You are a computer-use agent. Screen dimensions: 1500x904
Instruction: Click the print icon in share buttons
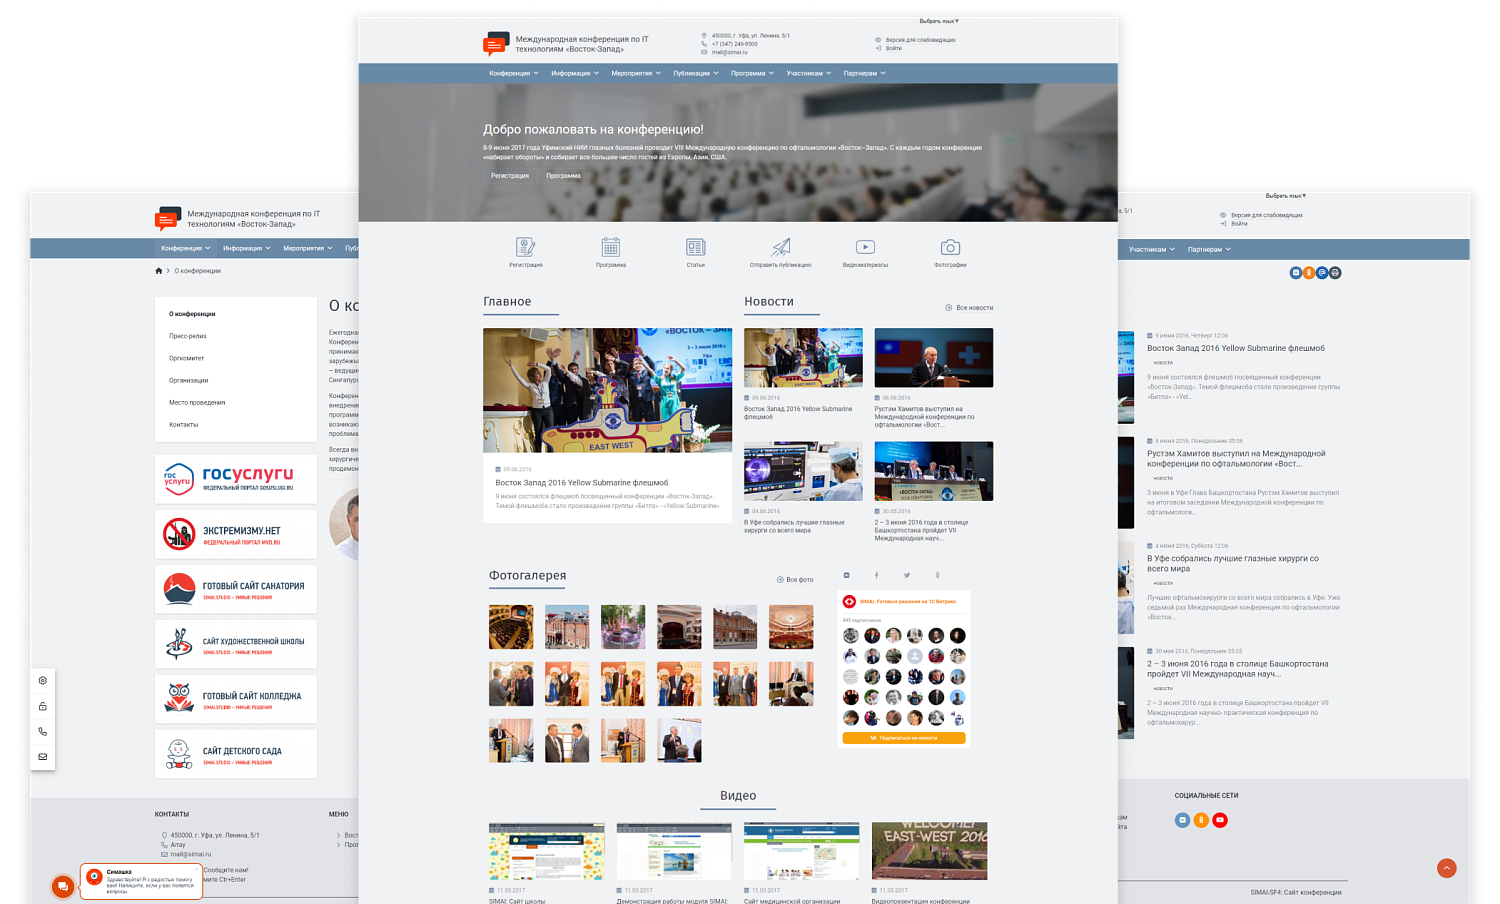1335,272
